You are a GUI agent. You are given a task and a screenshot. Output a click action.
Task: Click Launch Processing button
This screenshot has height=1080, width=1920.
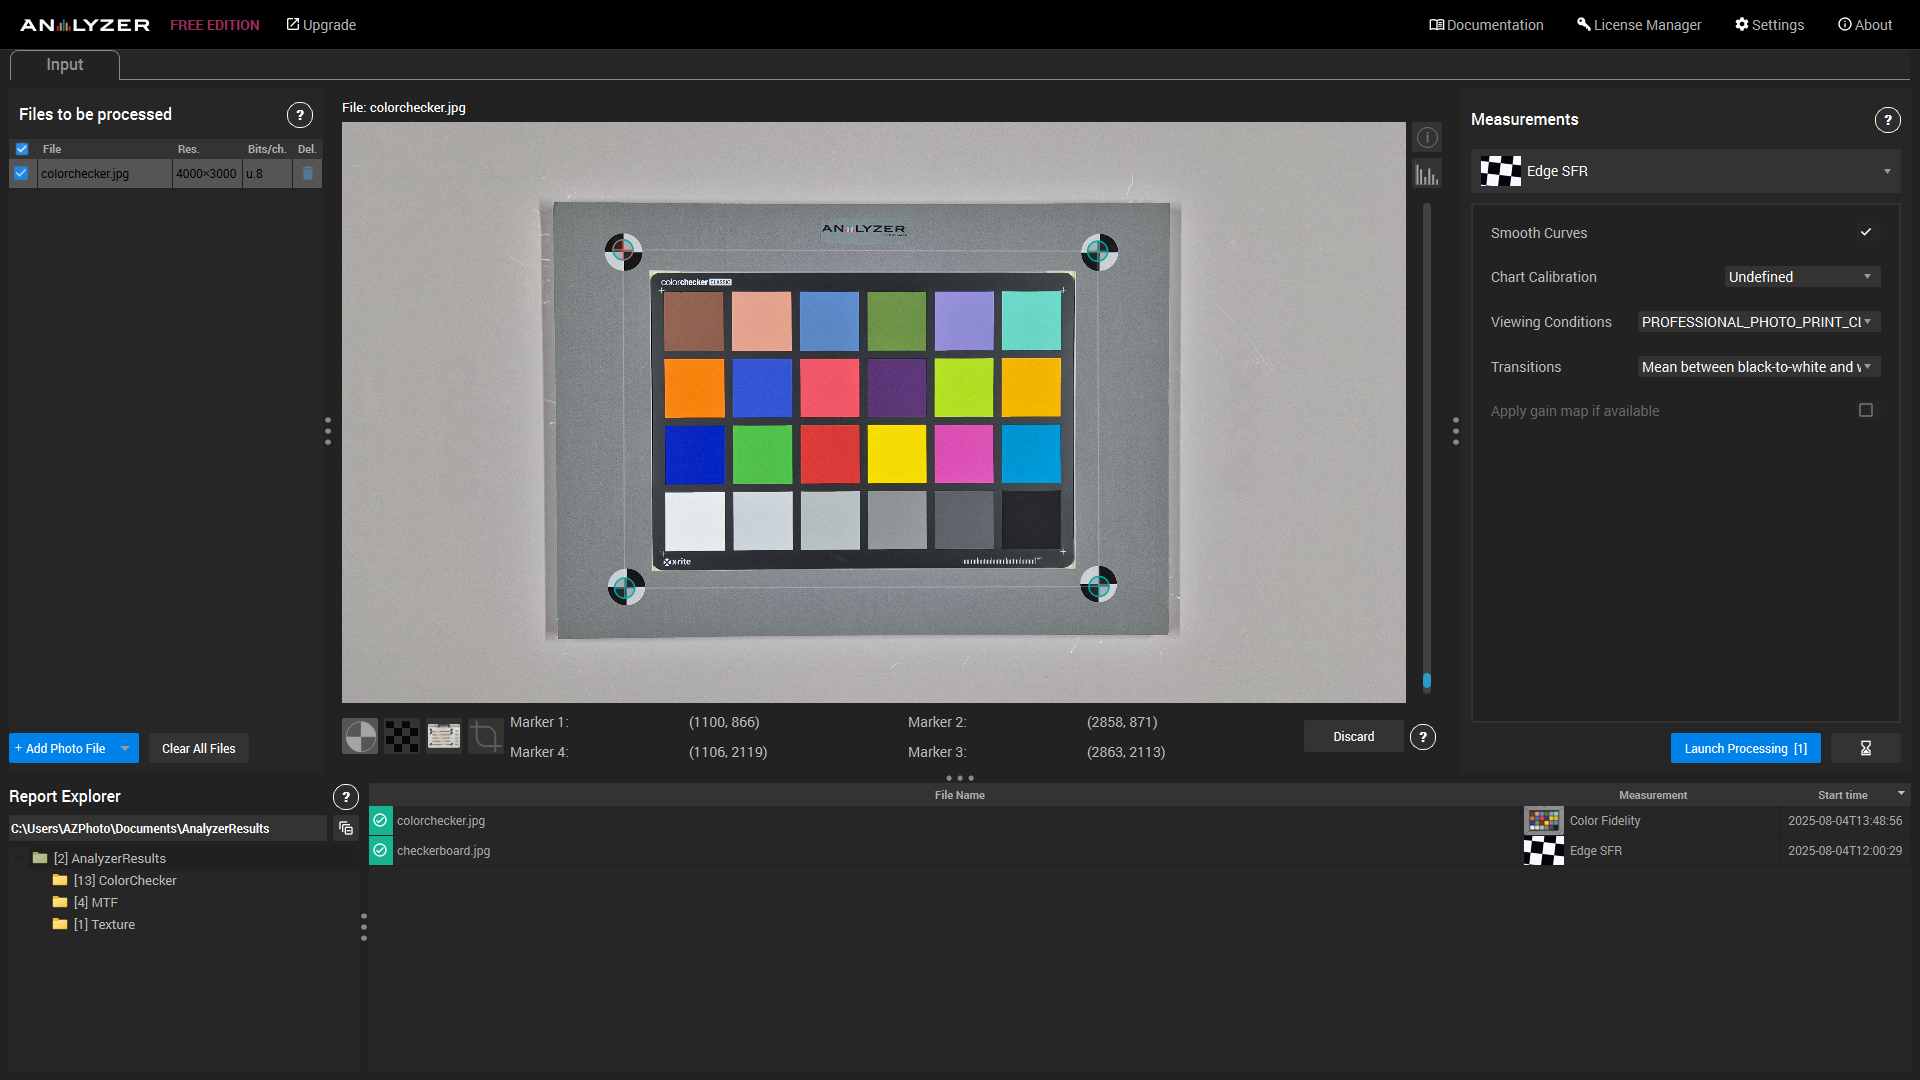click(1745, 748)
